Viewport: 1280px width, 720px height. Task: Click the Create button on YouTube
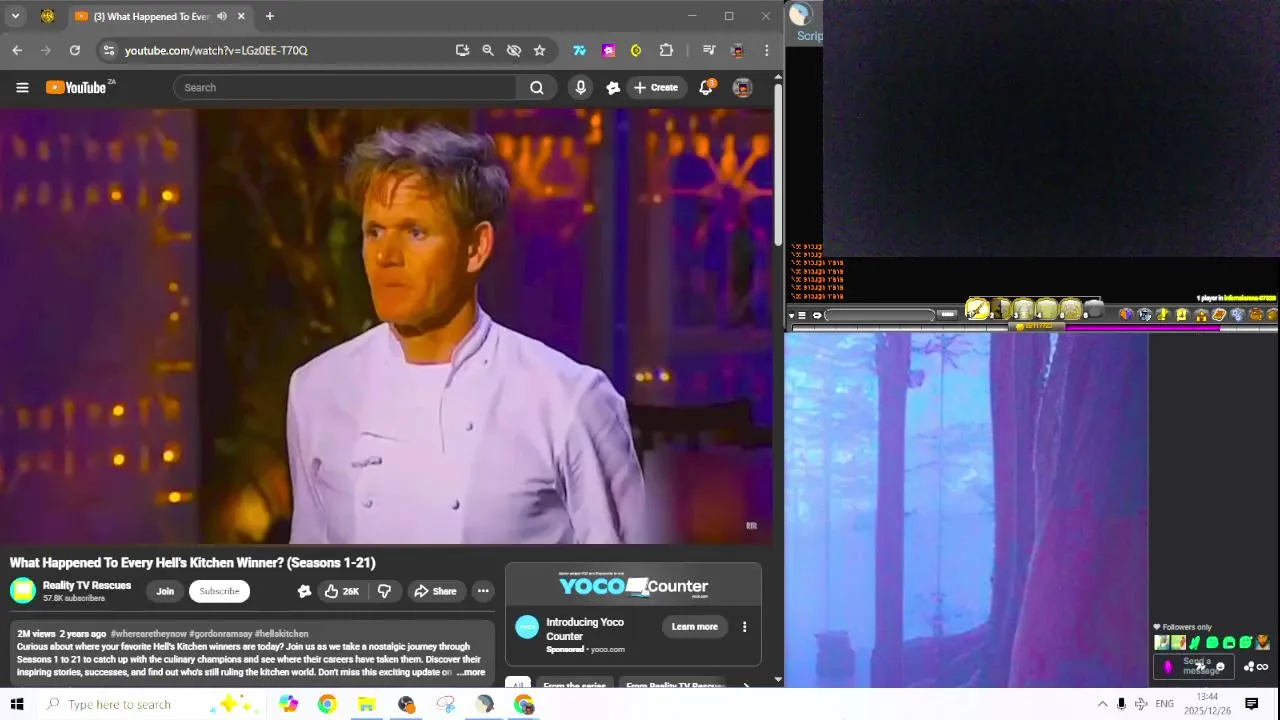[656, 88]
